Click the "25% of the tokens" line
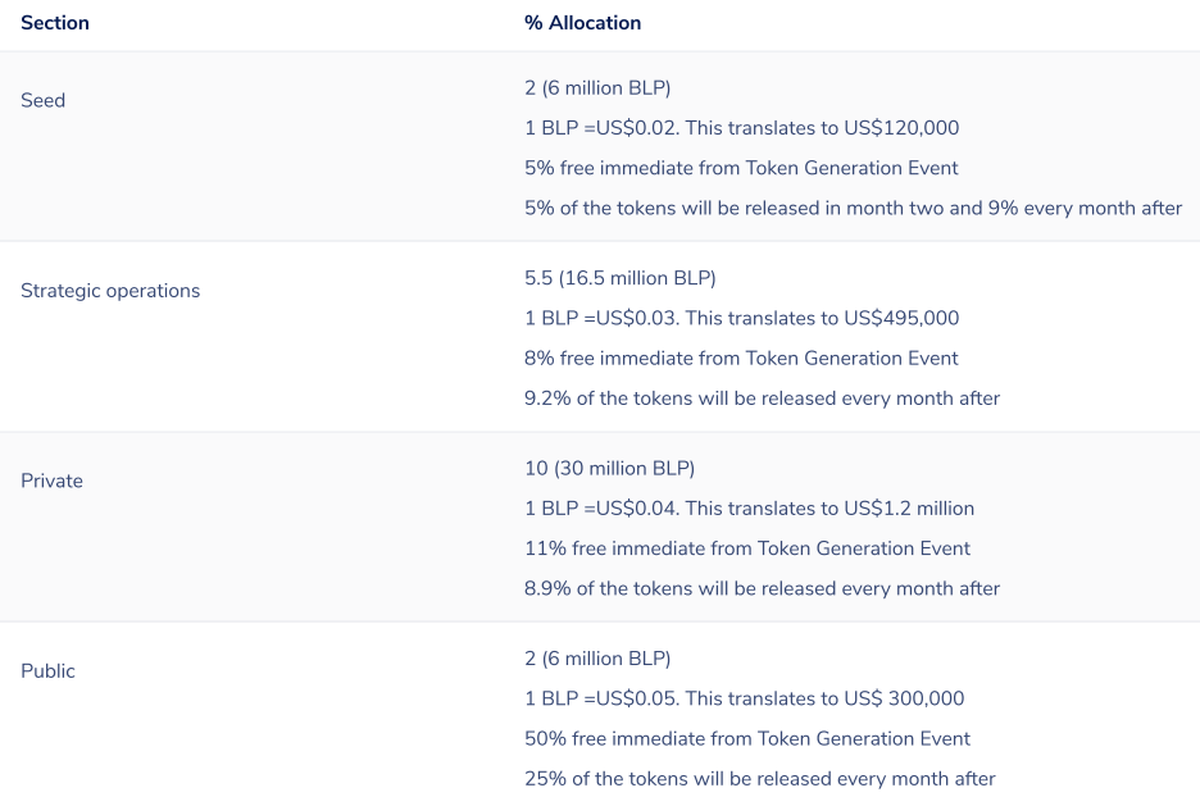The width and height of the screenshot is (1200, 797). click(x=760, y=778)
